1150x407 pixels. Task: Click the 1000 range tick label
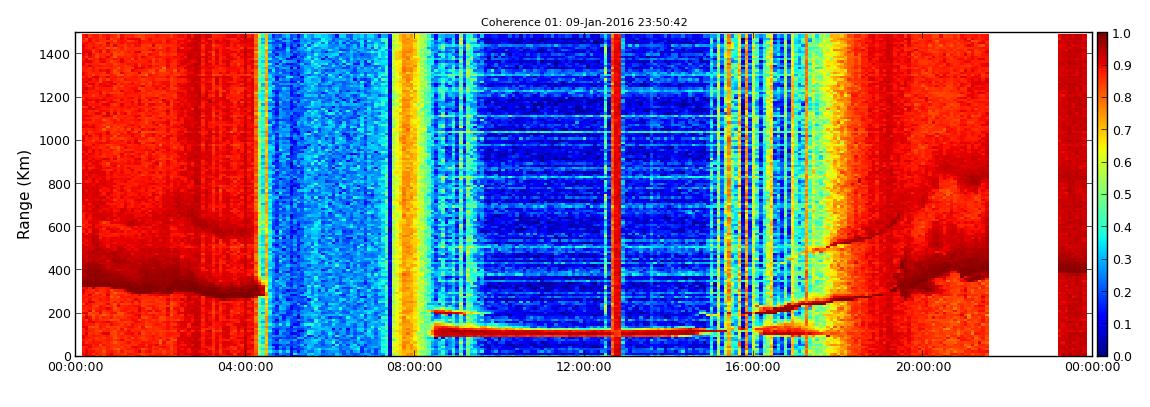57,141
